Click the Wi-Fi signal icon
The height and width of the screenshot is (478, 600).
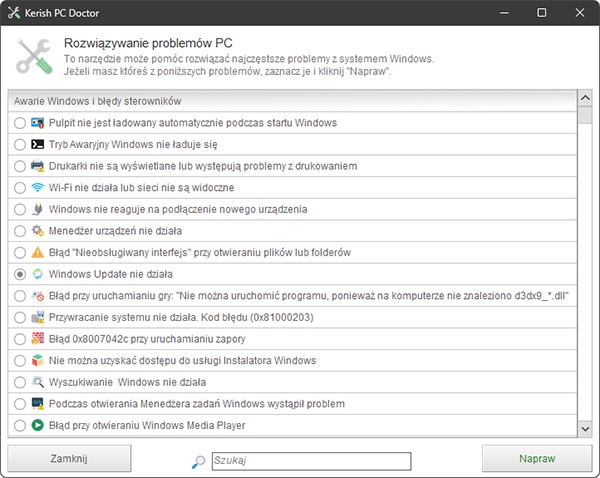tap(38, 188)
